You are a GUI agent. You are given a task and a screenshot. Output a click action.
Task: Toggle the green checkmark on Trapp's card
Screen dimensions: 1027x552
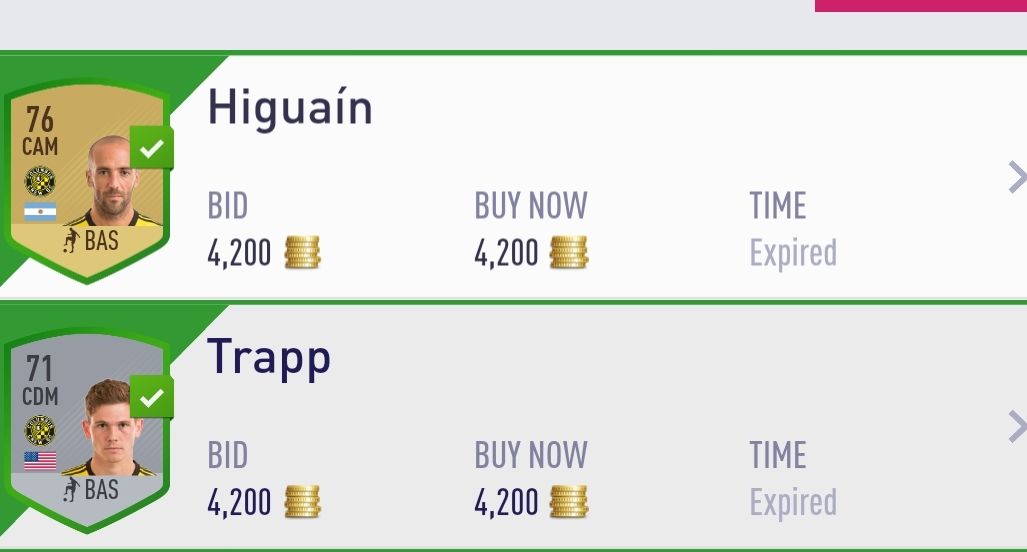tap(152, 398)
